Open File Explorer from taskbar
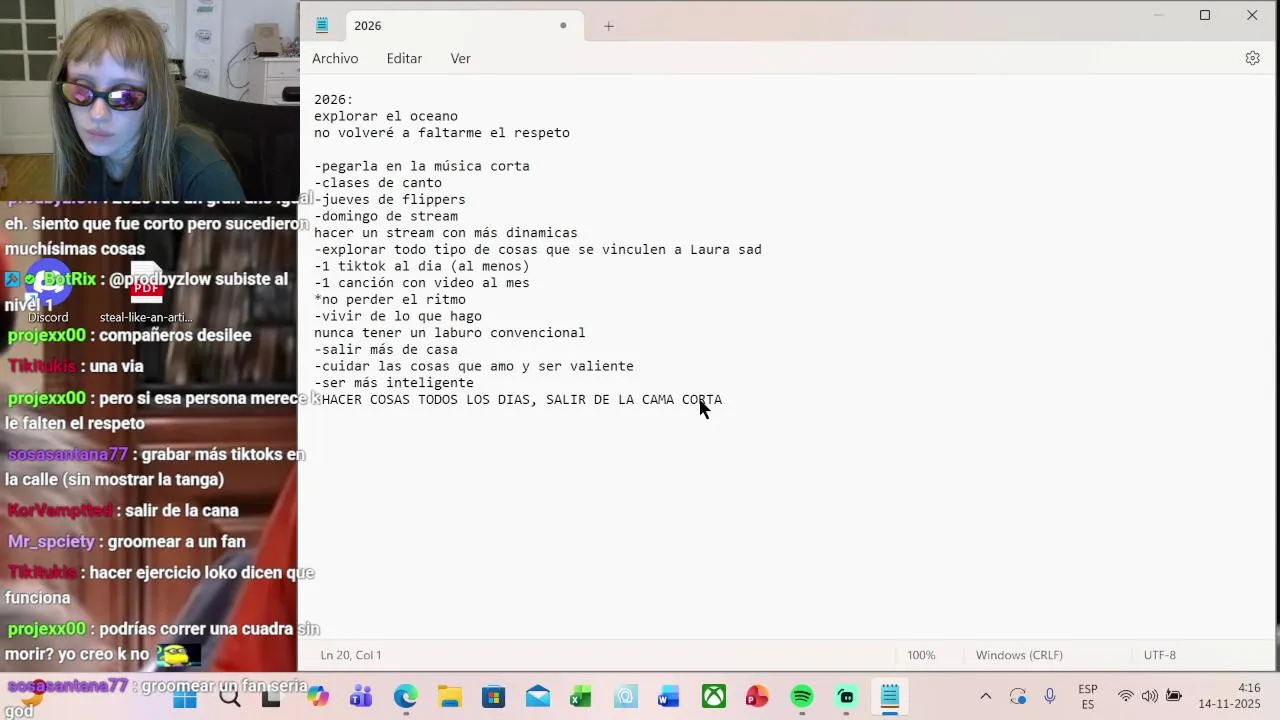1280x720 pixels. pyautogui.click(x=449, y=697)
